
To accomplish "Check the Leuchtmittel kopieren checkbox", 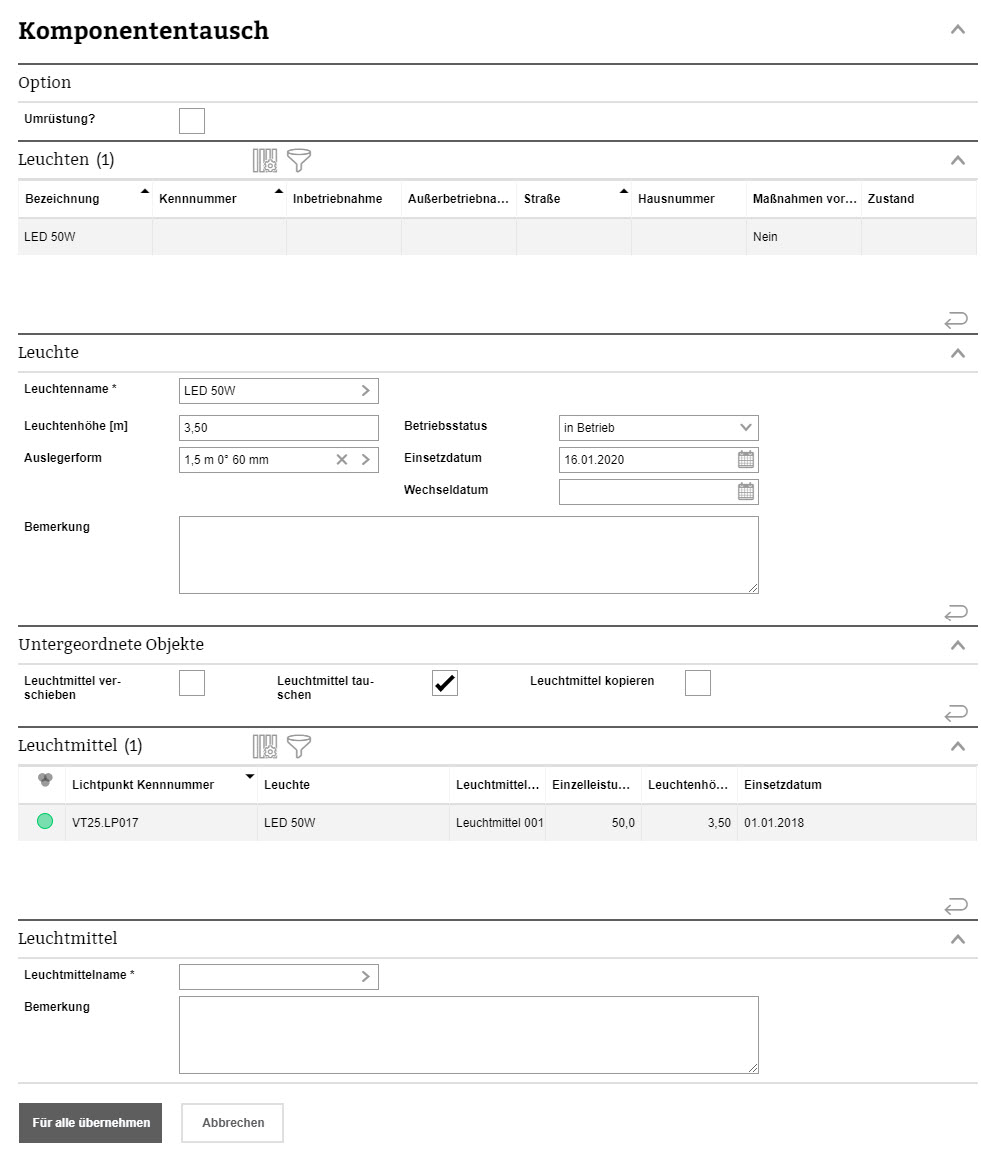I will (x=698, y=683).
